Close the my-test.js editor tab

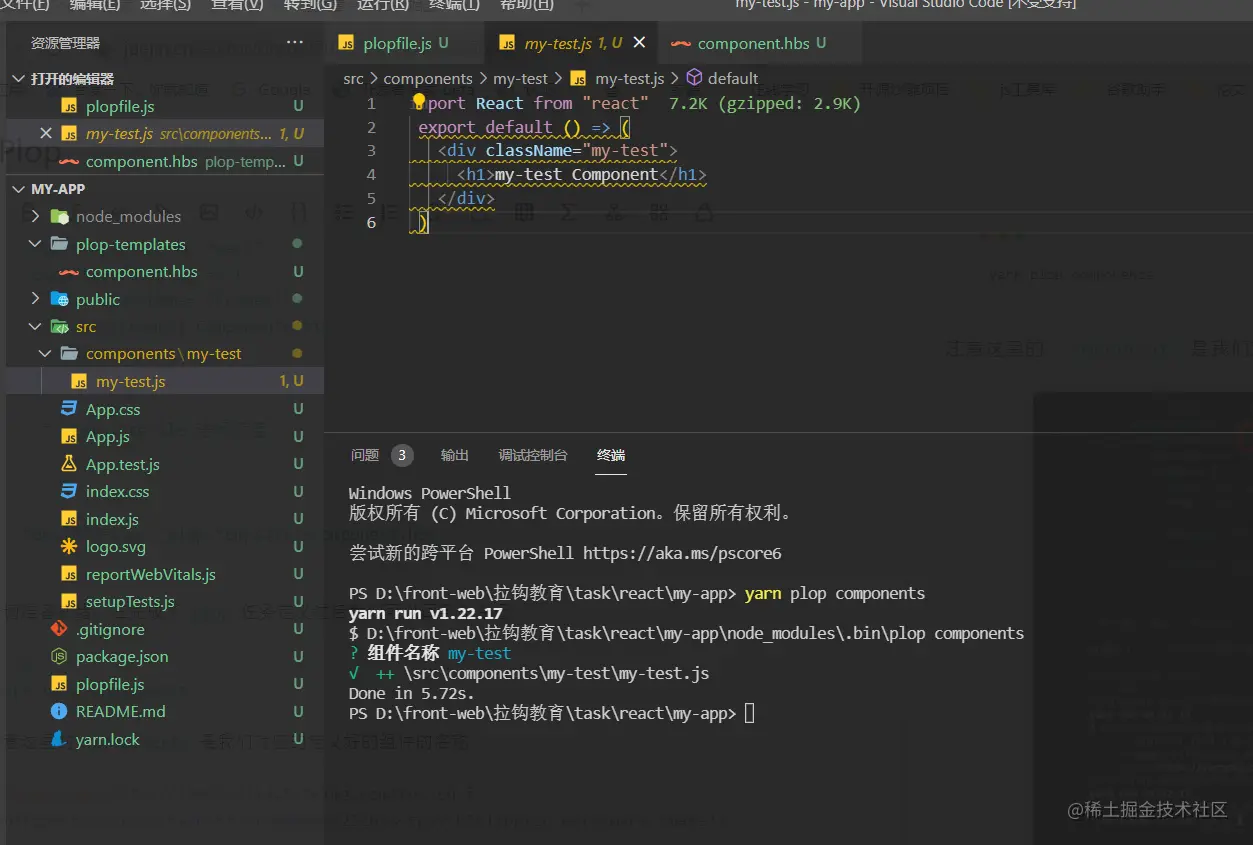tap(640, 42)
